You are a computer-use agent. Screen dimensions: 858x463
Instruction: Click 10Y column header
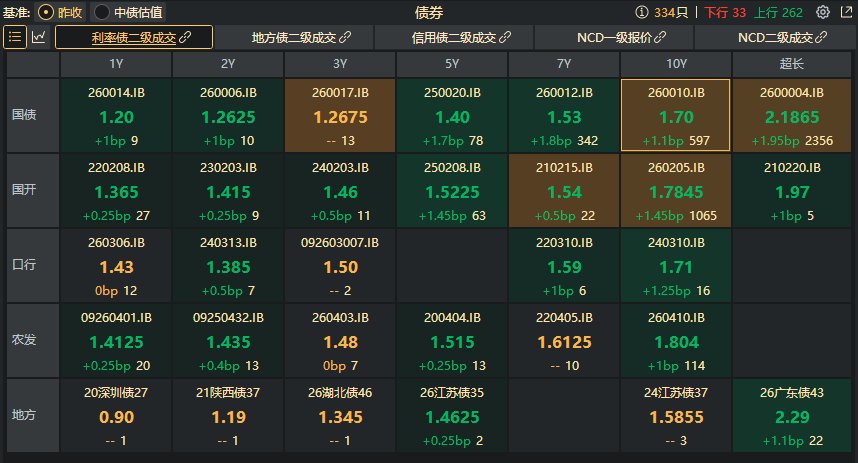[x=676, y=64]
